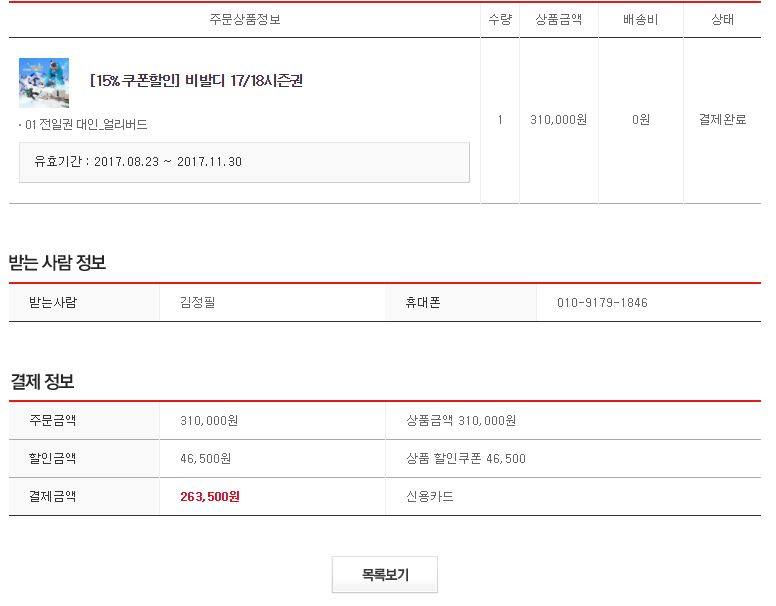
Task: Select the discount amount 46,500원
Action: pos(205,458)
